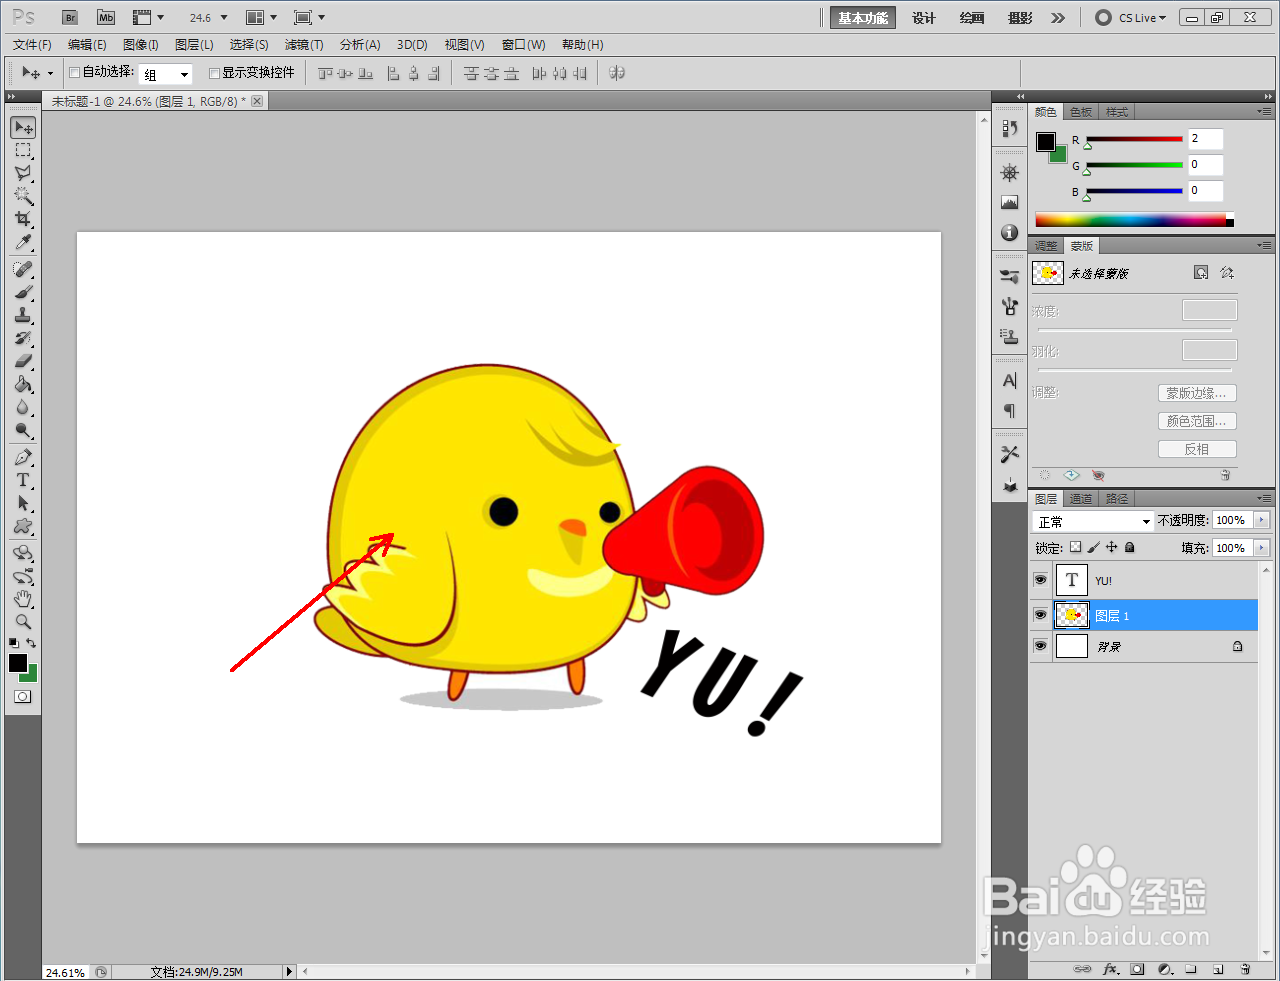Open the Character panel icon
The width and height of the screenshot is (1280, 981).
[1009, 380]
